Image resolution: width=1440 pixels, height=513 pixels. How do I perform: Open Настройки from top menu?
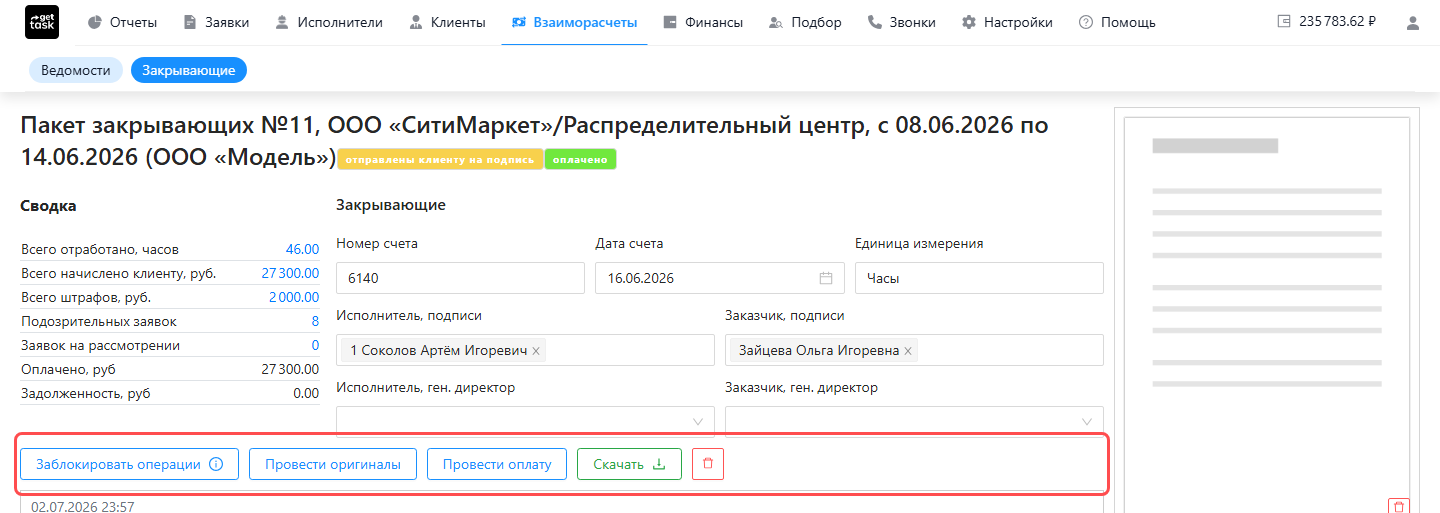[1007, 22]
